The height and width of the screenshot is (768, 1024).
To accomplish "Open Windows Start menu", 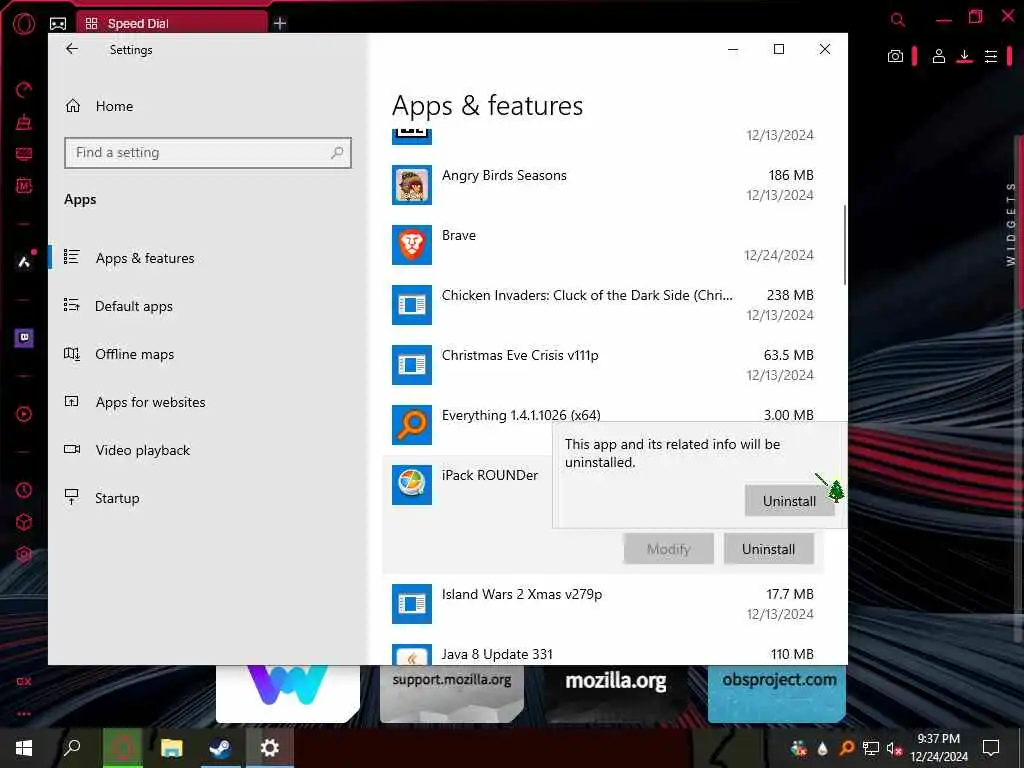I will click(24, 748).
